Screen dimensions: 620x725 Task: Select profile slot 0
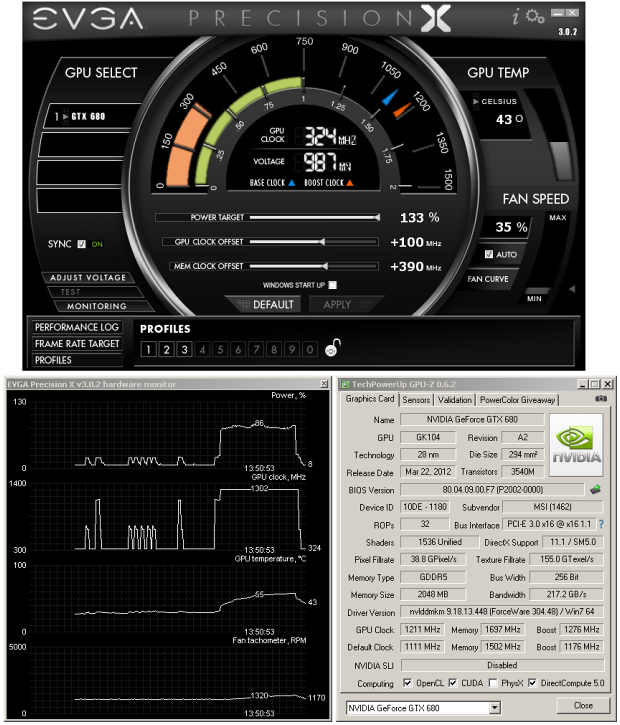[310, 350]
